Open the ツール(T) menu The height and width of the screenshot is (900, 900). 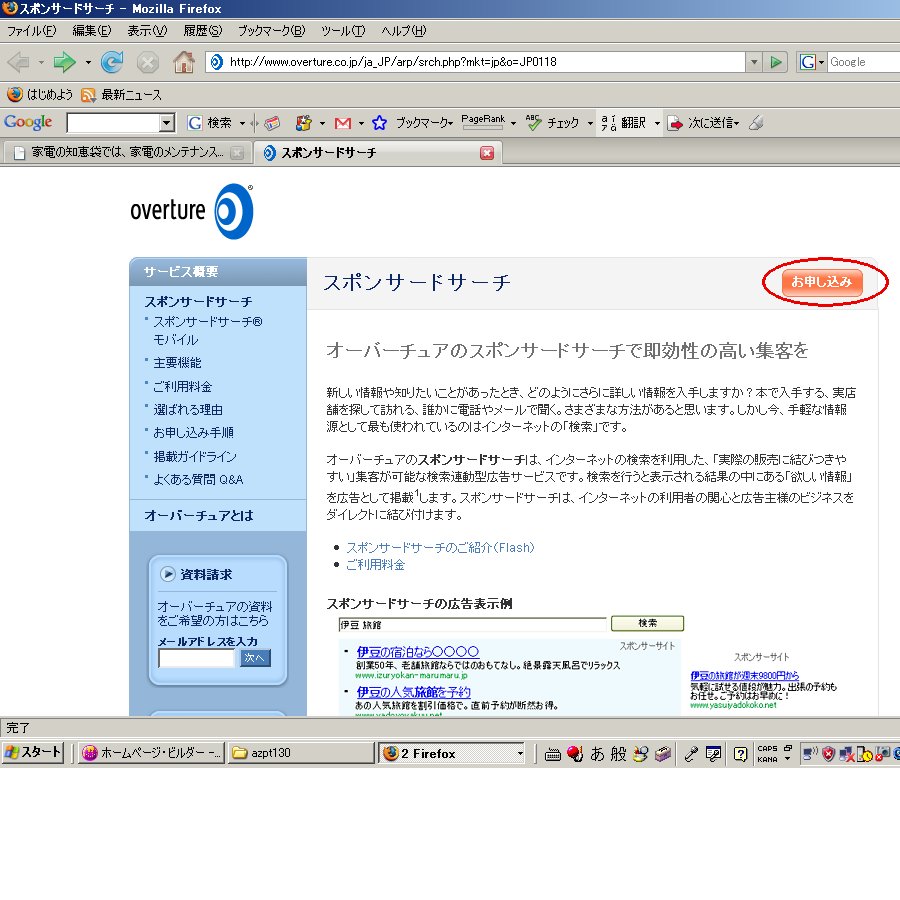[343, 31]
